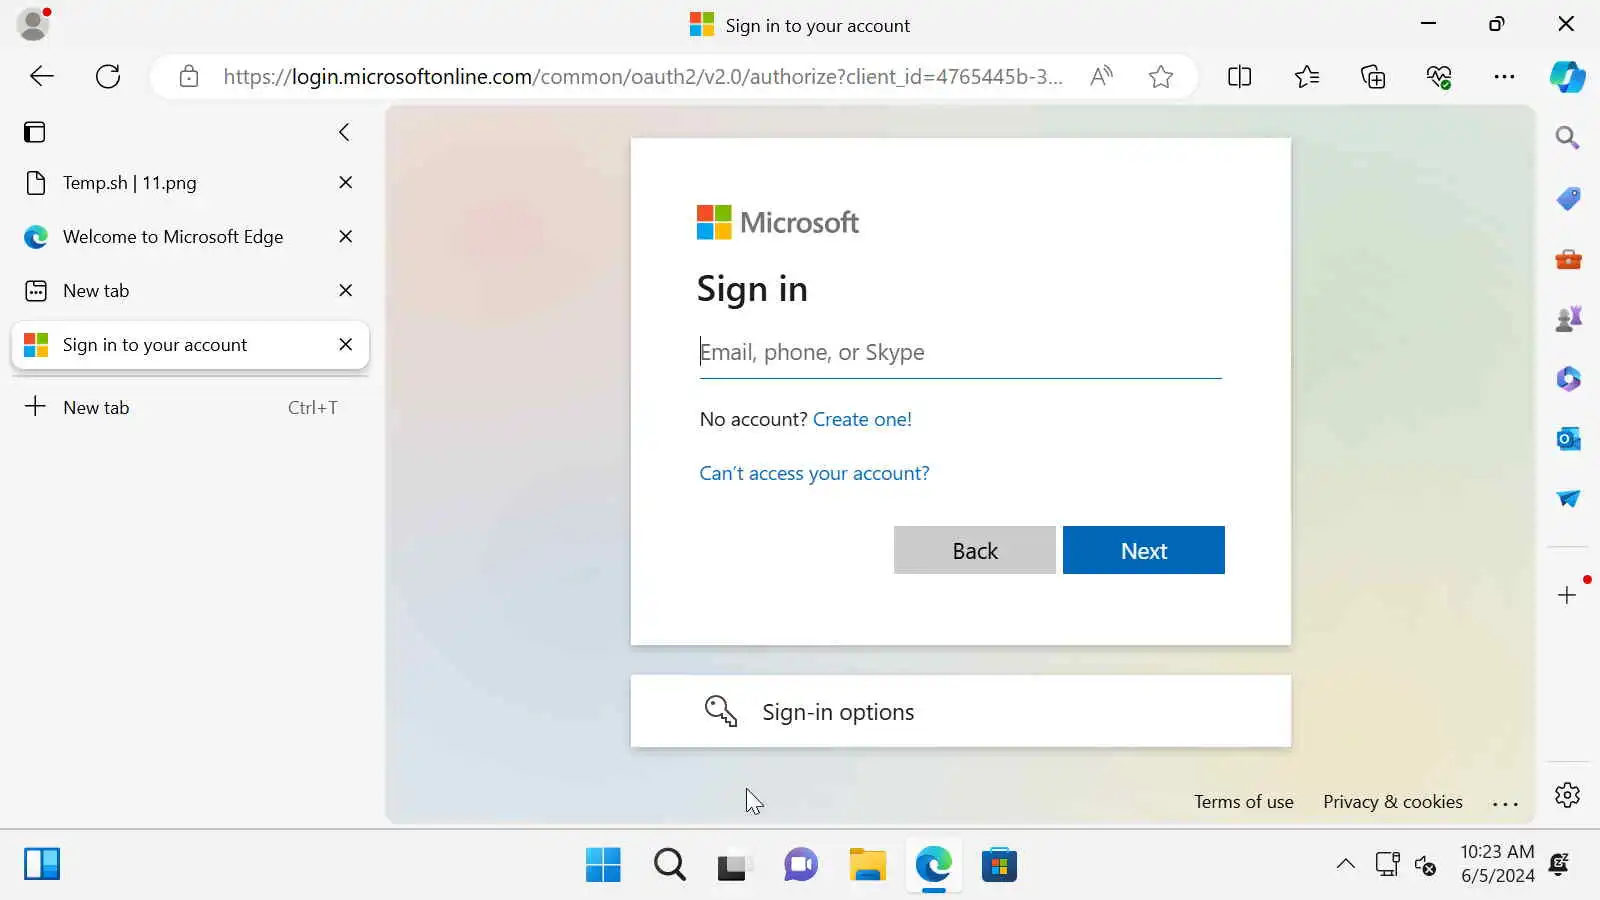Open Sign-in options
Viewport: 1600px width, 900px height.
click(x=960, y=712)
